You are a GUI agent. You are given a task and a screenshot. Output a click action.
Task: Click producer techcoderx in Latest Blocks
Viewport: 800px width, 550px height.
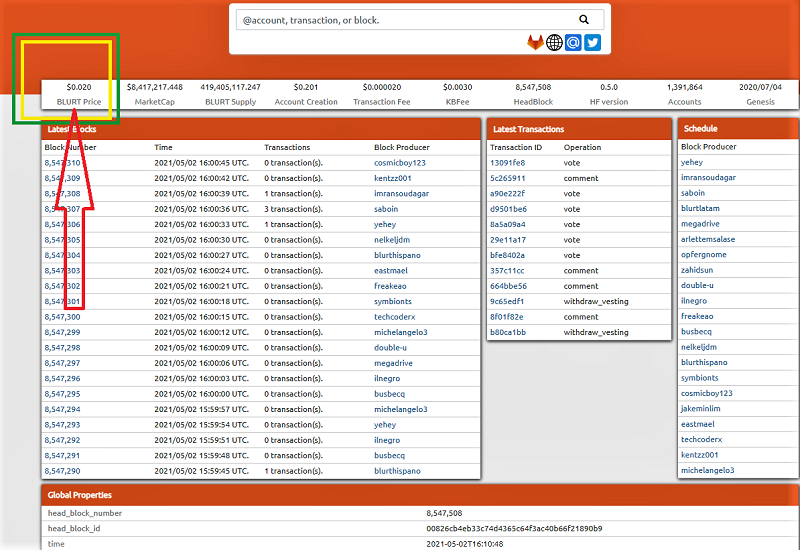point(394,317)
